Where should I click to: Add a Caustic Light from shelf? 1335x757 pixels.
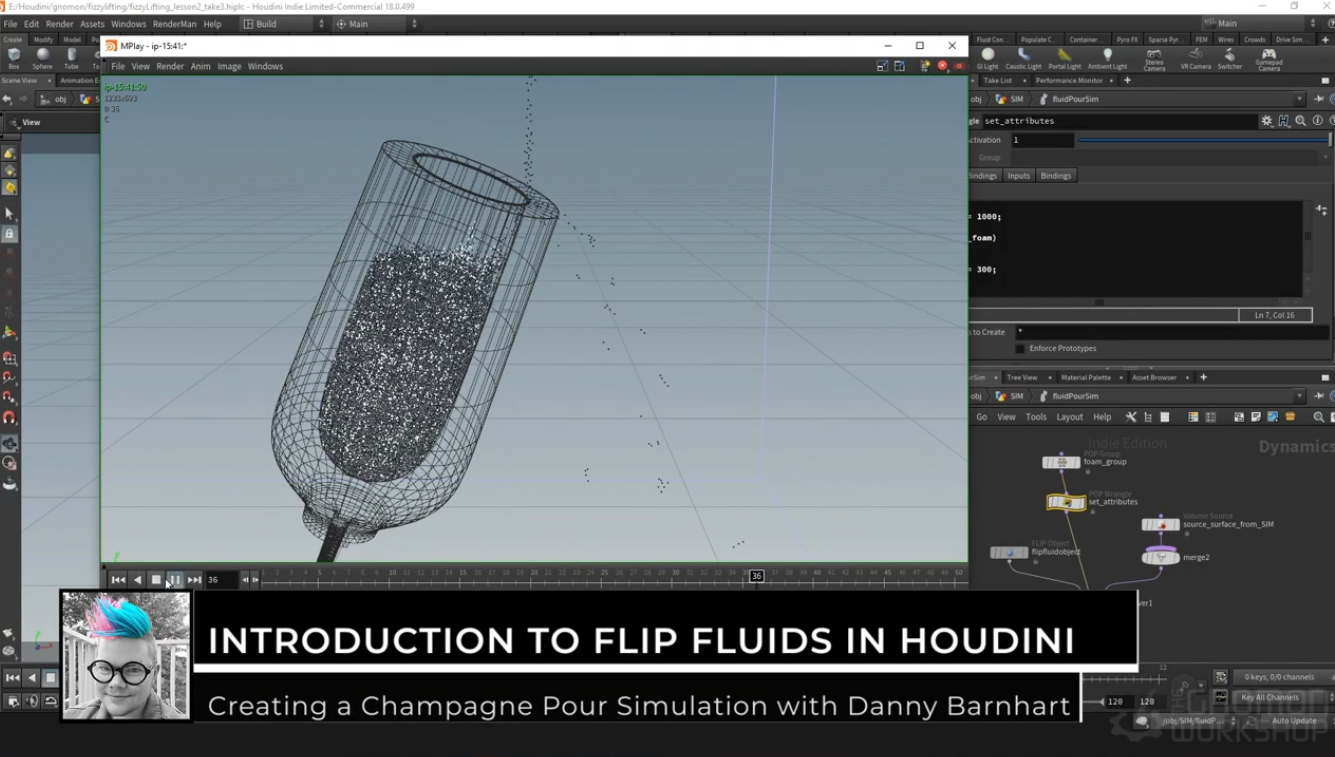1023,59
